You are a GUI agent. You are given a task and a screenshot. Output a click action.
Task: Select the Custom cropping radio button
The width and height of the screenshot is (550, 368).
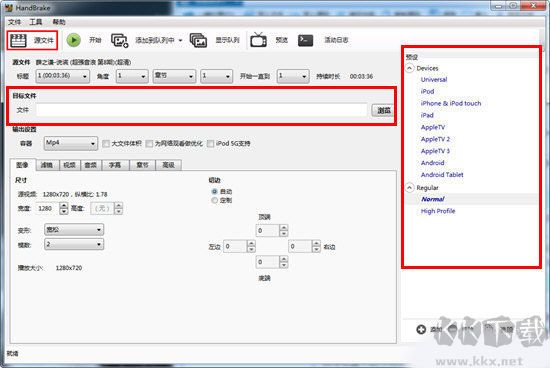pos(214,200)
